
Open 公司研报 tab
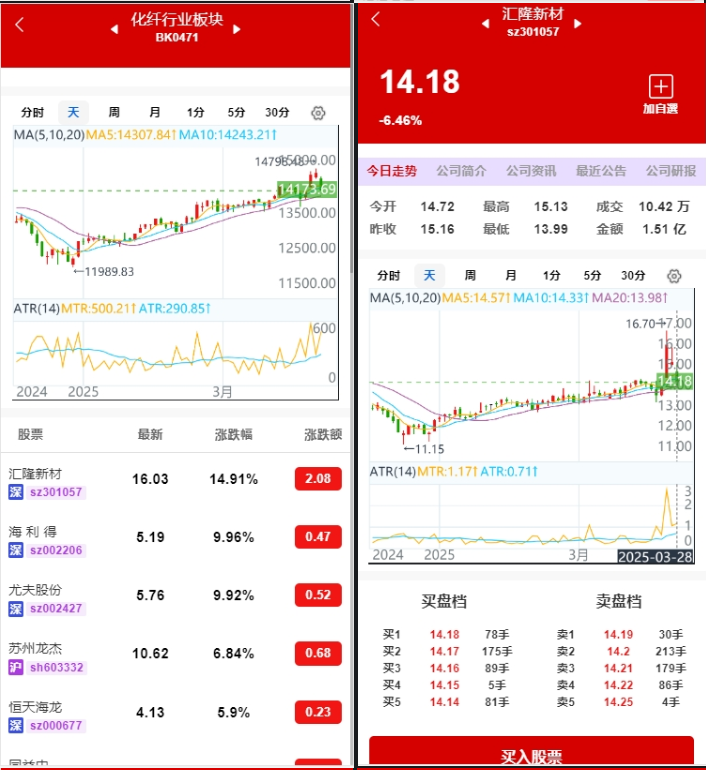click(671, 171)
